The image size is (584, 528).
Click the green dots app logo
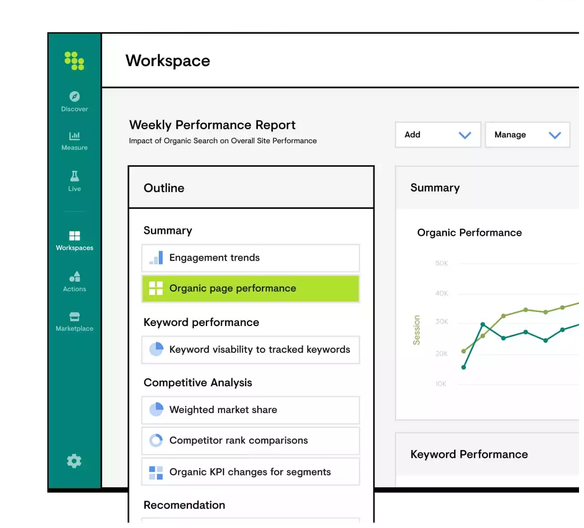(x=74, y=61)
